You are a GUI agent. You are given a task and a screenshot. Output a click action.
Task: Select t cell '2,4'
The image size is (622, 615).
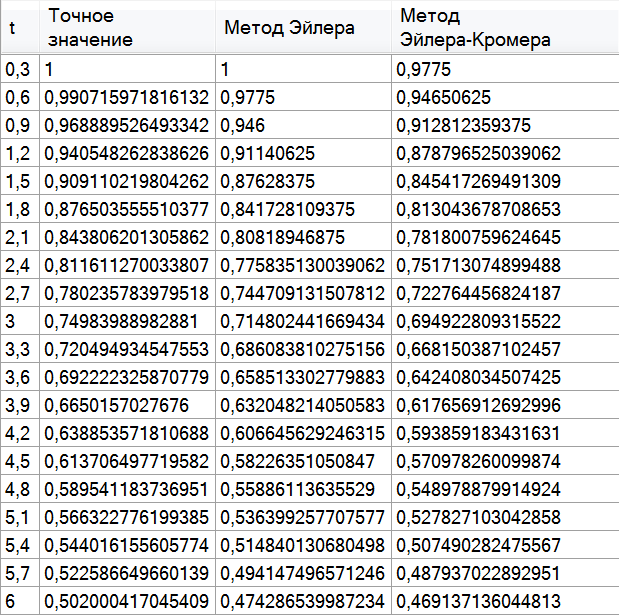(x=20, y=265)
